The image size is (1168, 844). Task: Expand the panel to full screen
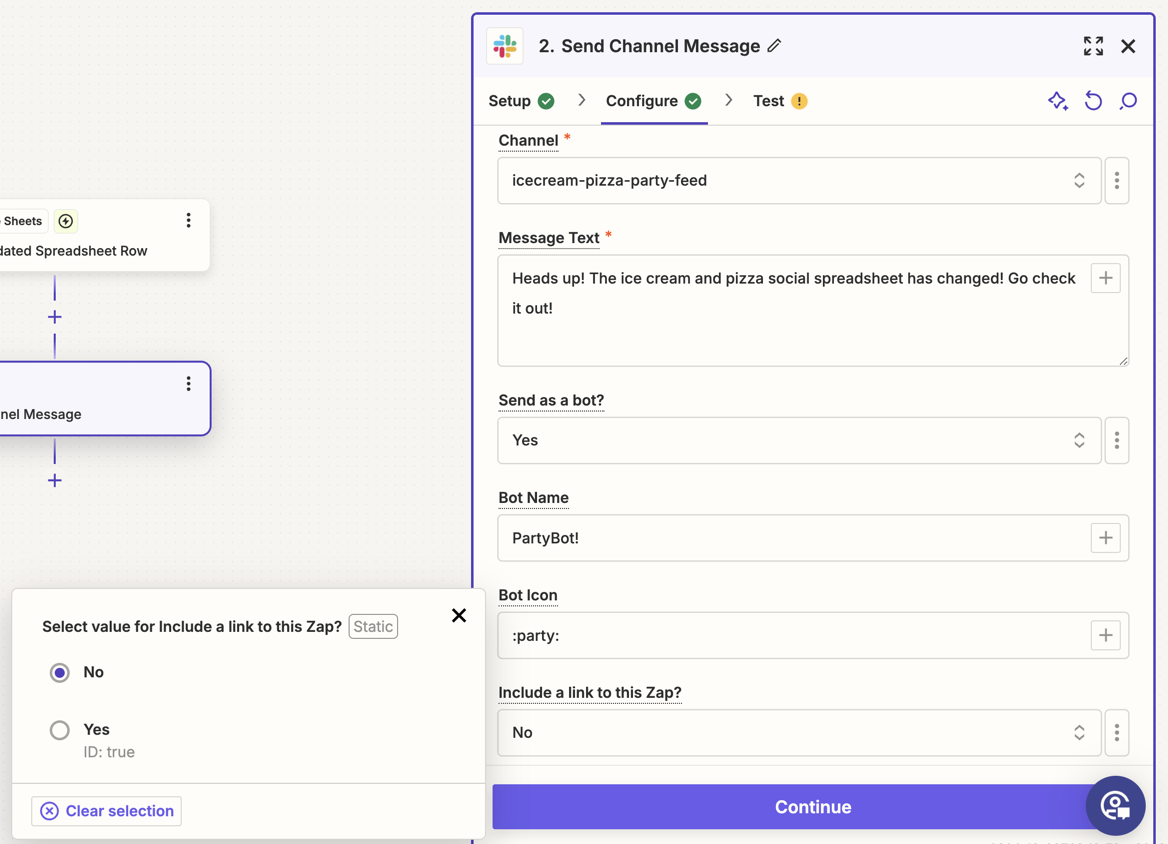click(1093, 46)
